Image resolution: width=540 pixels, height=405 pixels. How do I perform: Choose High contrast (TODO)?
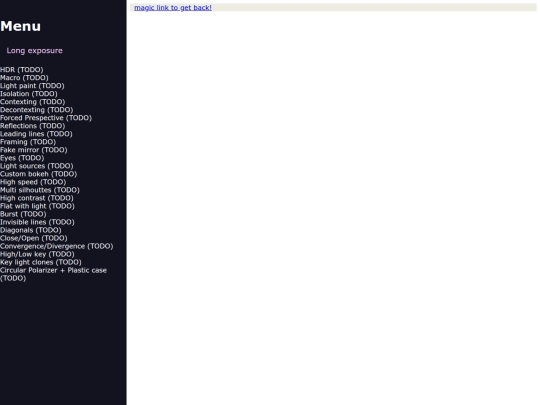[x=37, y=198]
